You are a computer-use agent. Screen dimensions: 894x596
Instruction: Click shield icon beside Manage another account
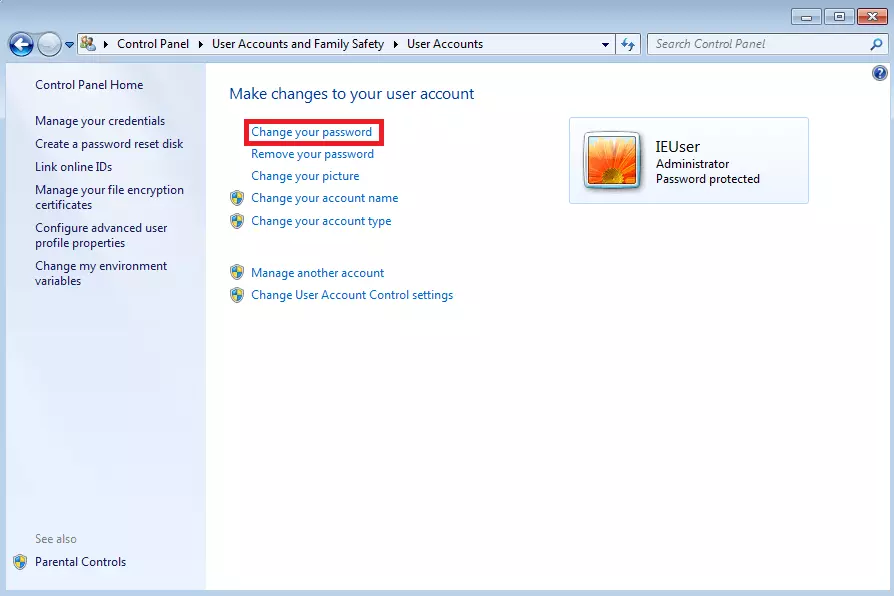pyautogui.click(x=237, y=273)
